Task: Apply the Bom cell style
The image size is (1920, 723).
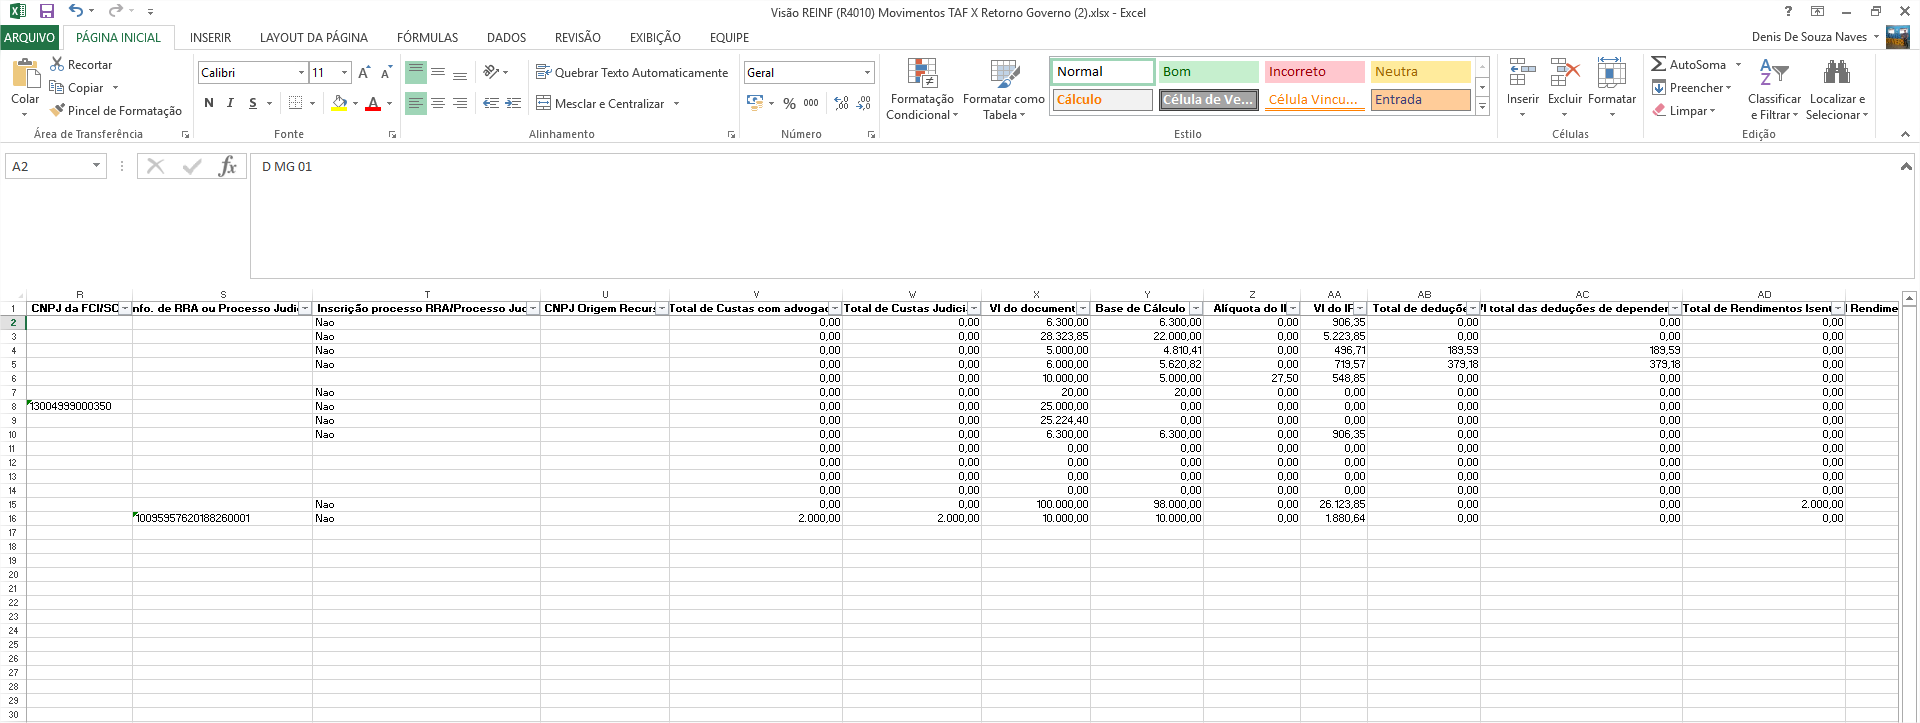Action: tap(1208, 72)
